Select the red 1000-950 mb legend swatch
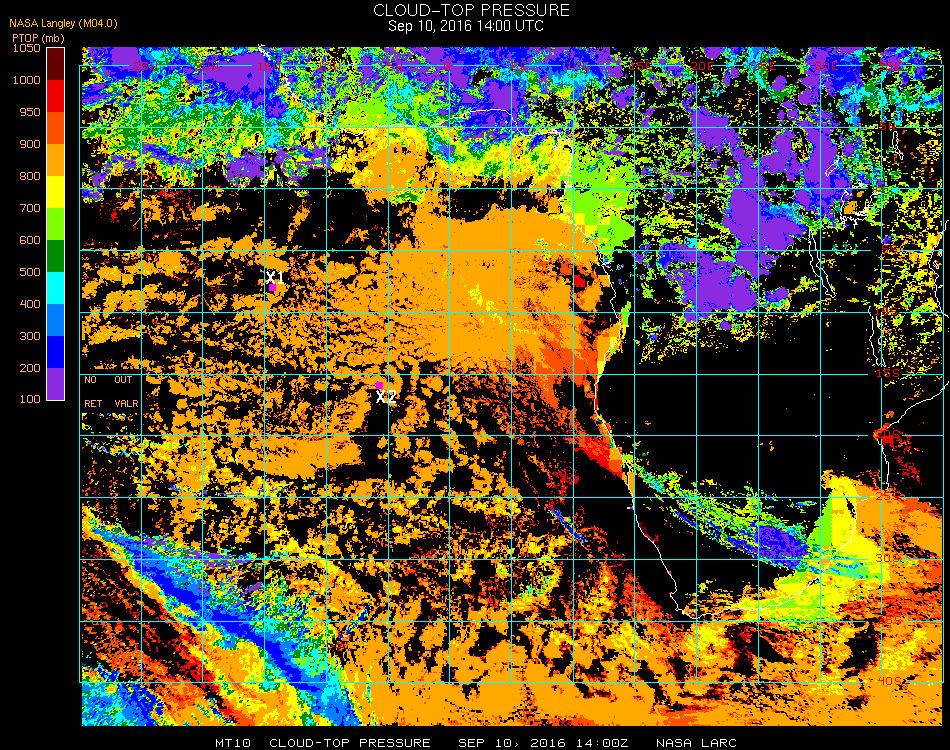 pyautogui.click(x=56, y=96)
